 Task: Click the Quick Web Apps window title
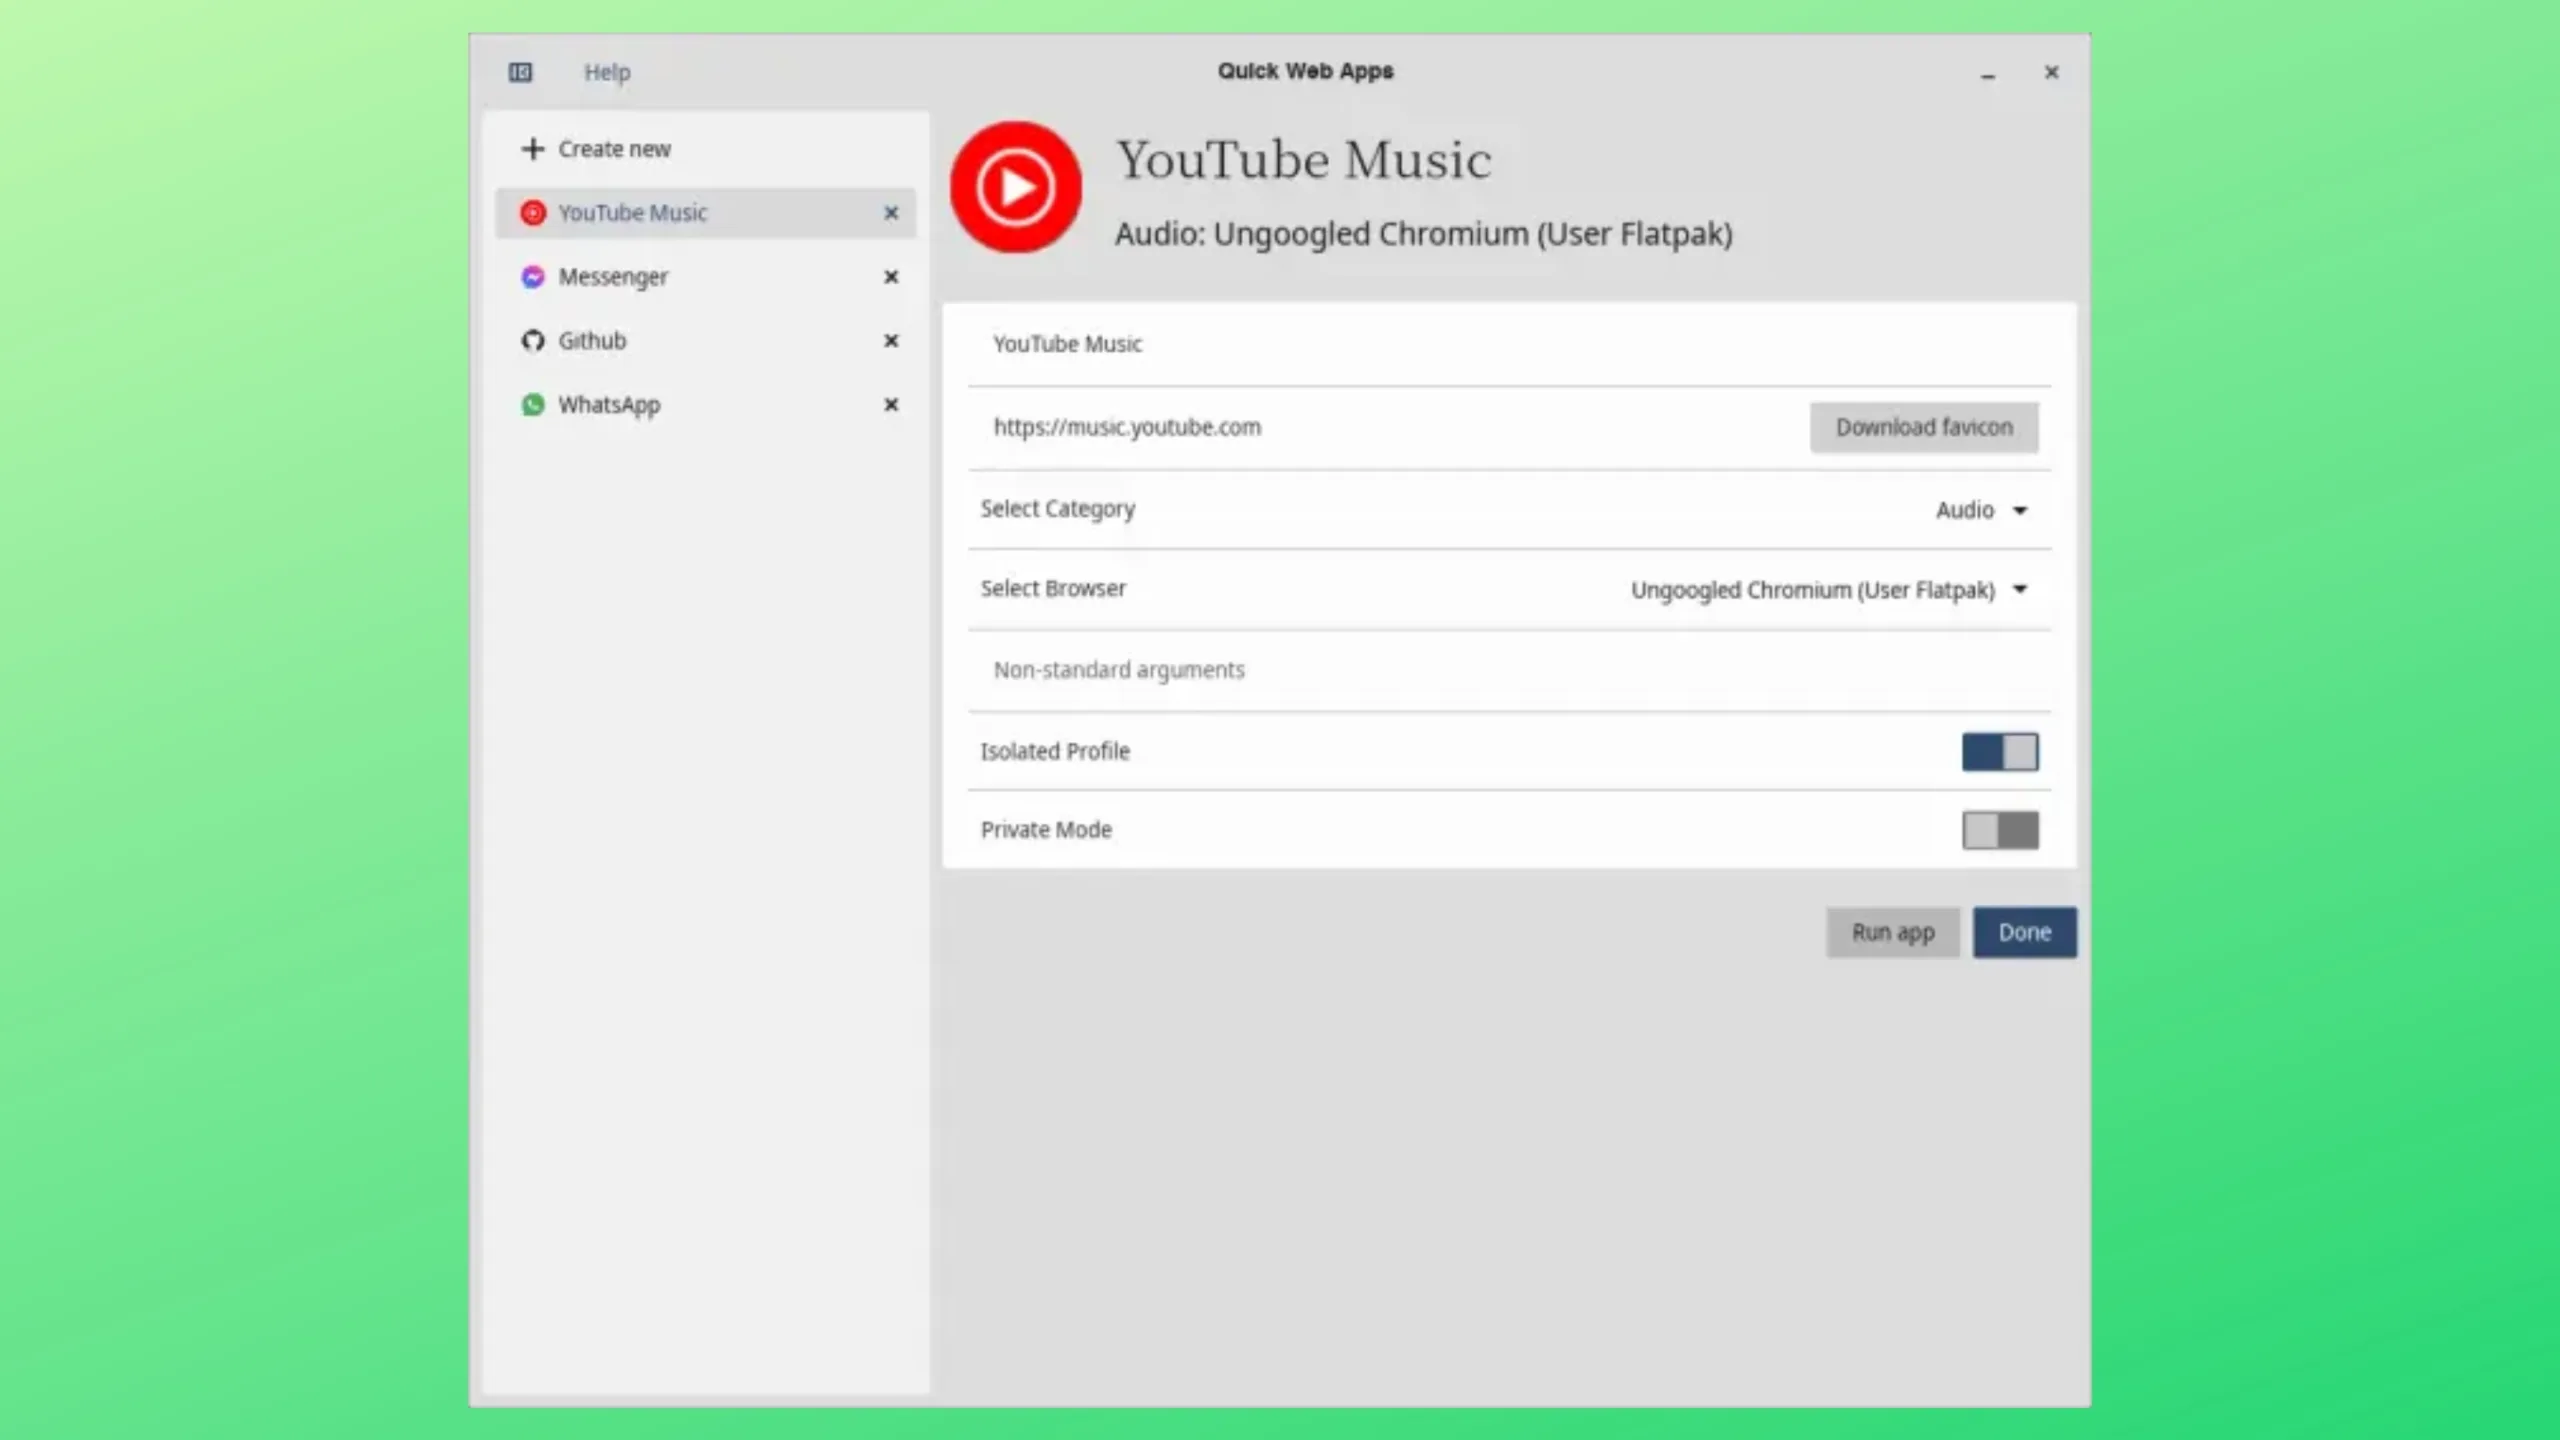click(x=1305, y=71)
